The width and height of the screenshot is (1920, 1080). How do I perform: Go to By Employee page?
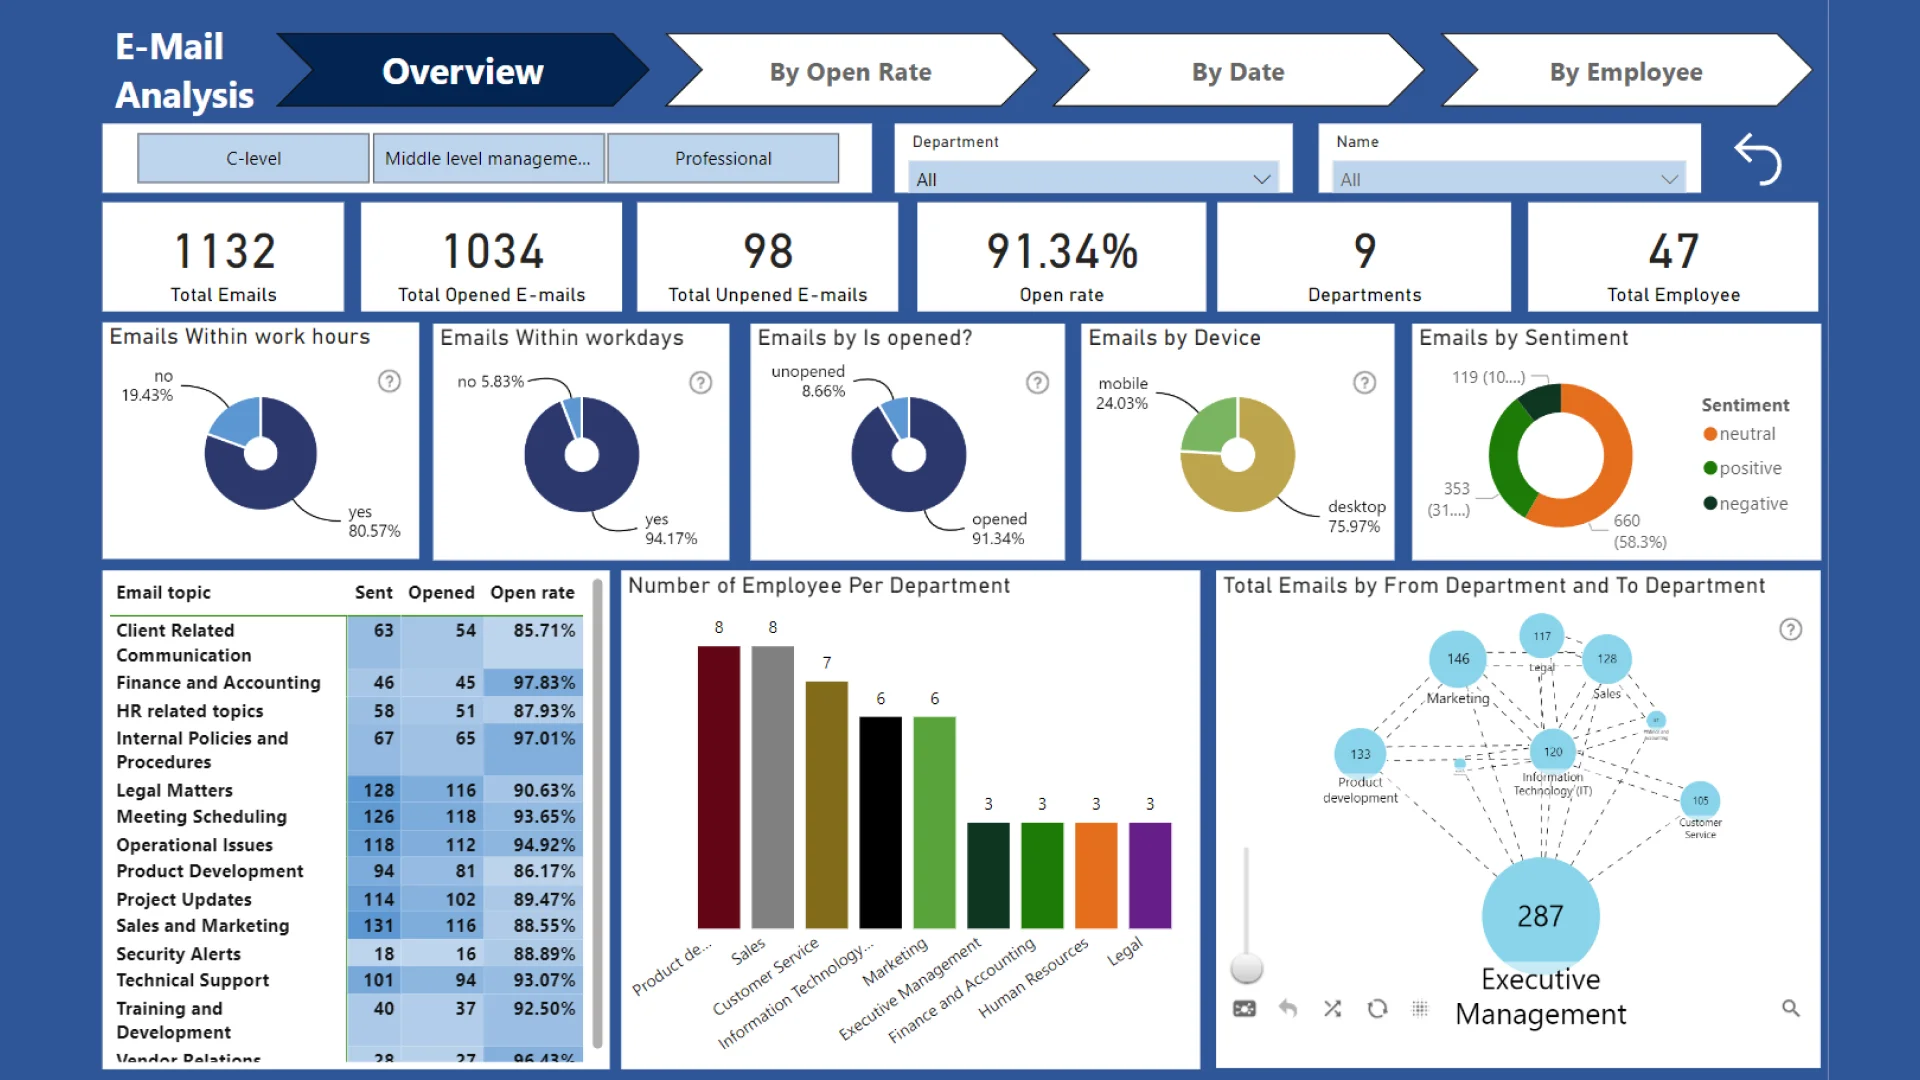[x=1626, y=71]
